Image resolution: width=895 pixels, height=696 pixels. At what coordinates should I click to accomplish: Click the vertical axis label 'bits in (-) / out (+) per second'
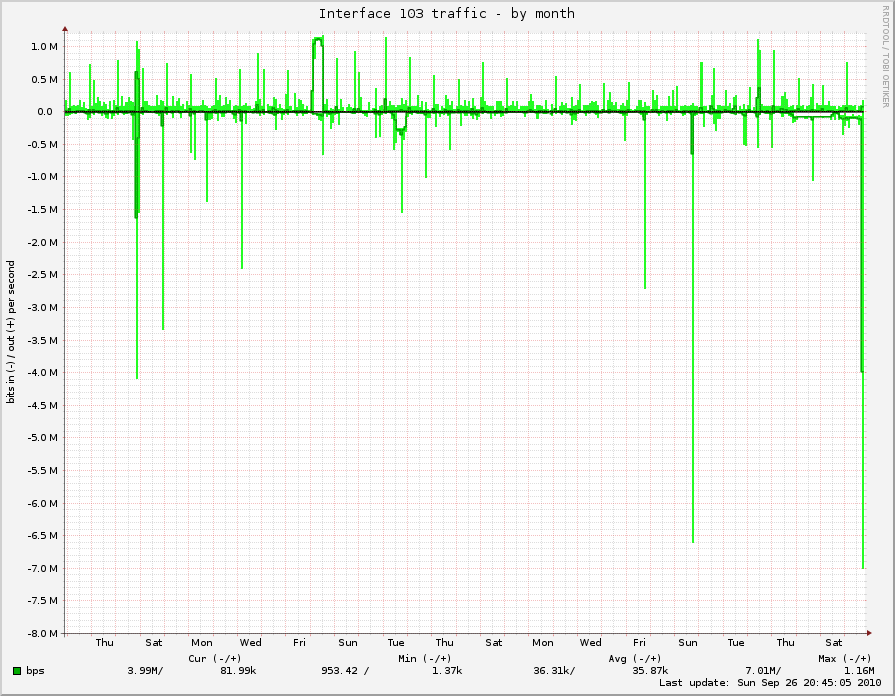point(11,332)
